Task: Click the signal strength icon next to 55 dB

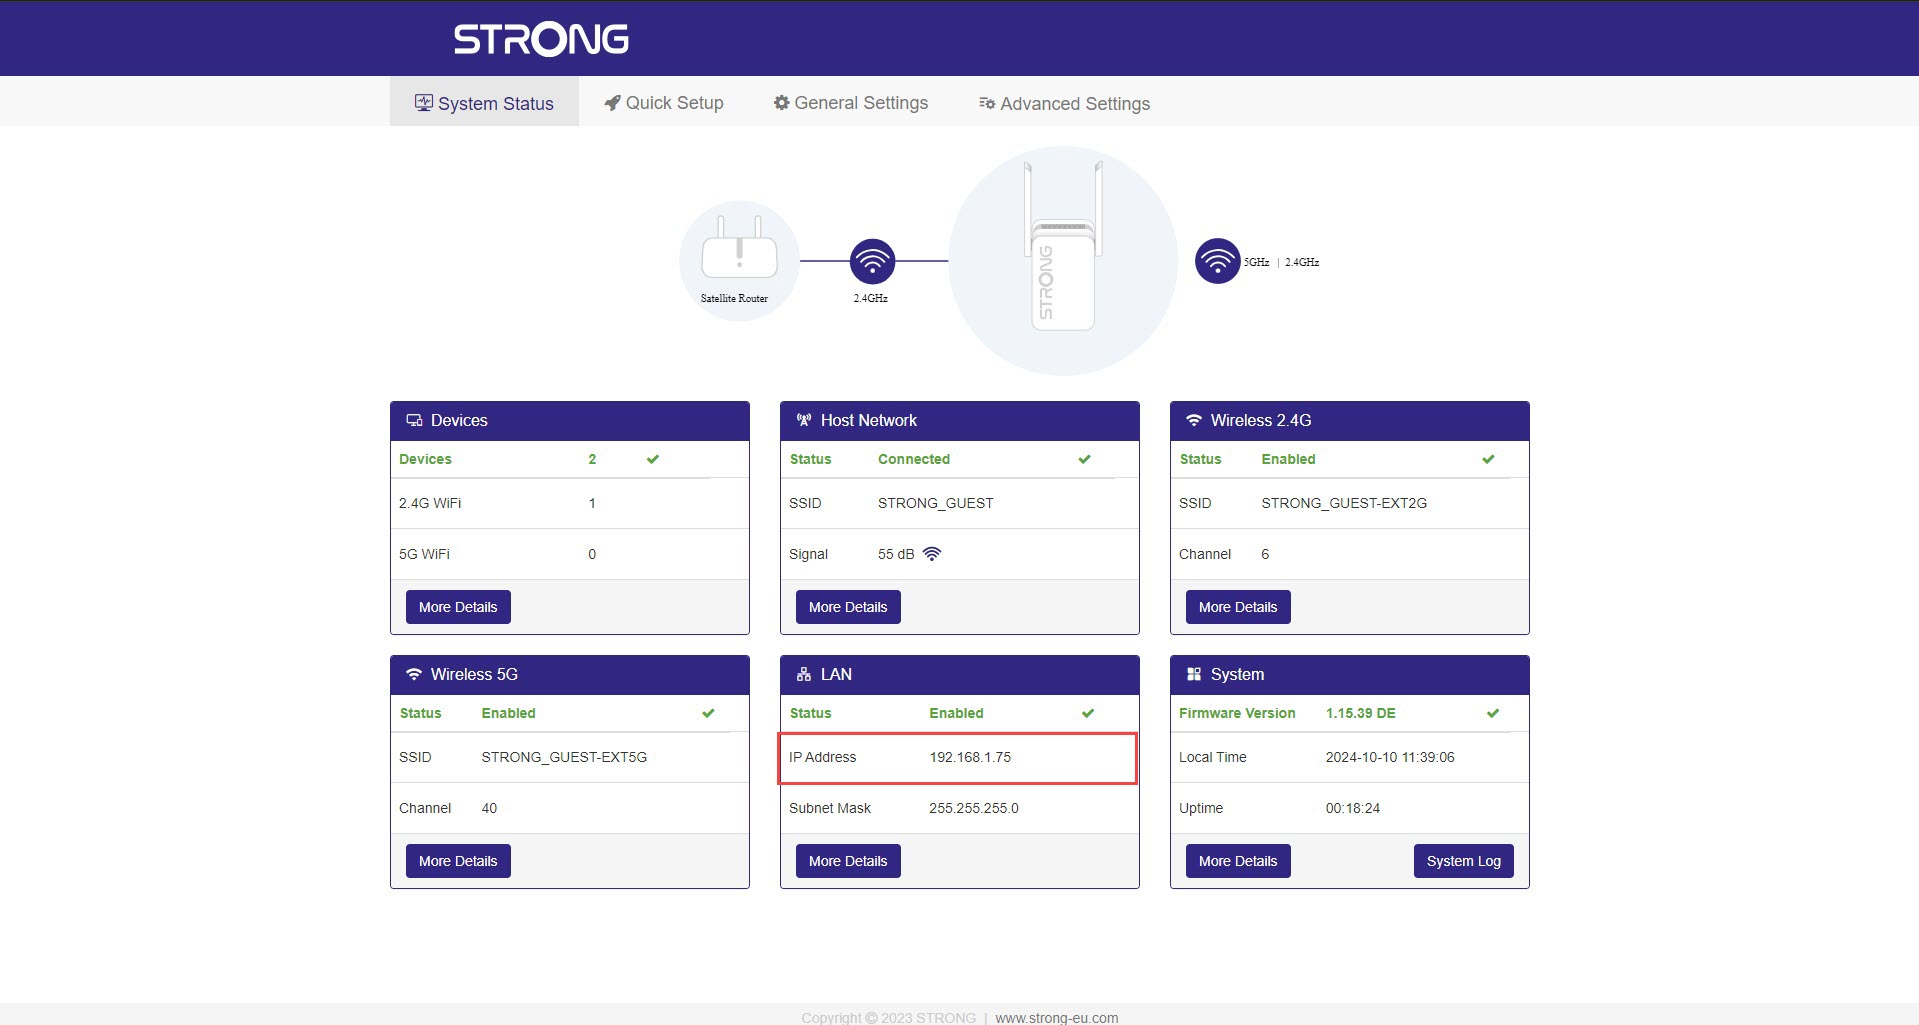Action: click(932, 554)
